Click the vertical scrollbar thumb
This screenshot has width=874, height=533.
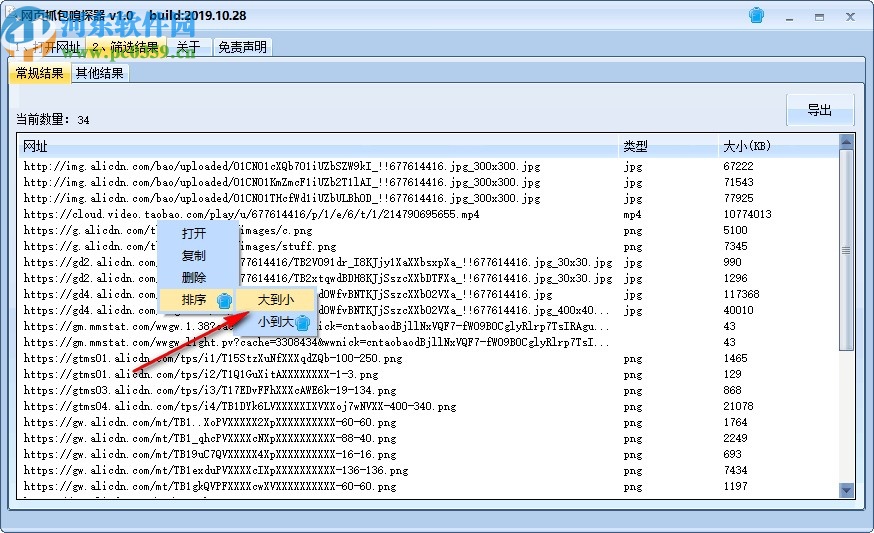(x=846, y=250)
